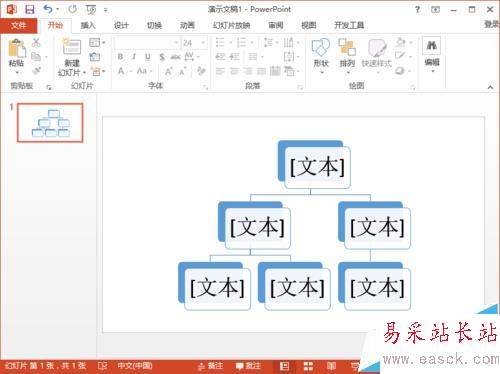Screen dimensions: 500x374
Task: Open the Help question mark icon
Action: pos(417,9)
